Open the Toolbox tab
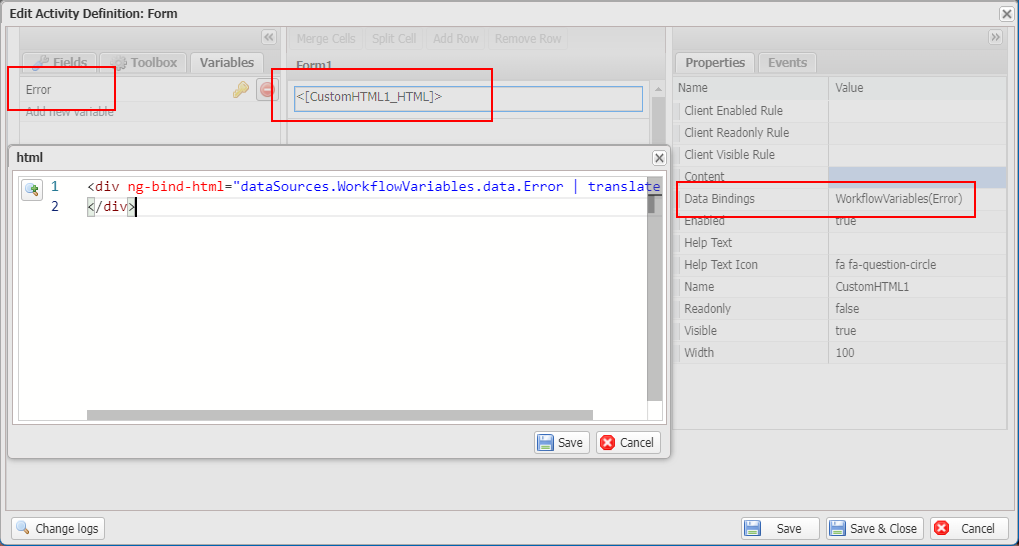1019x546 pixels. (x=145, y=63)
